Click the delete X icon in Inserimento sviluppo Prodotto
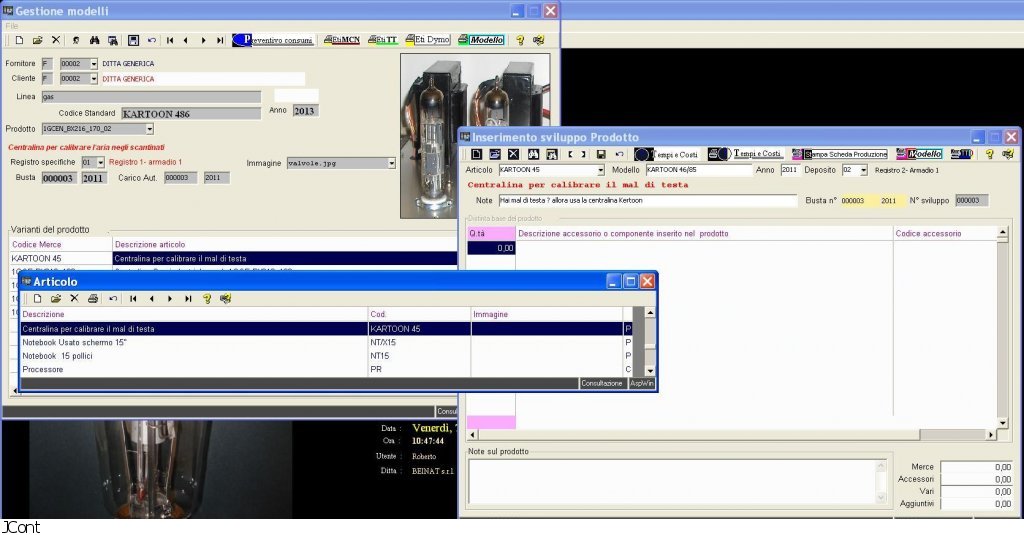 (x=513, y=154)
